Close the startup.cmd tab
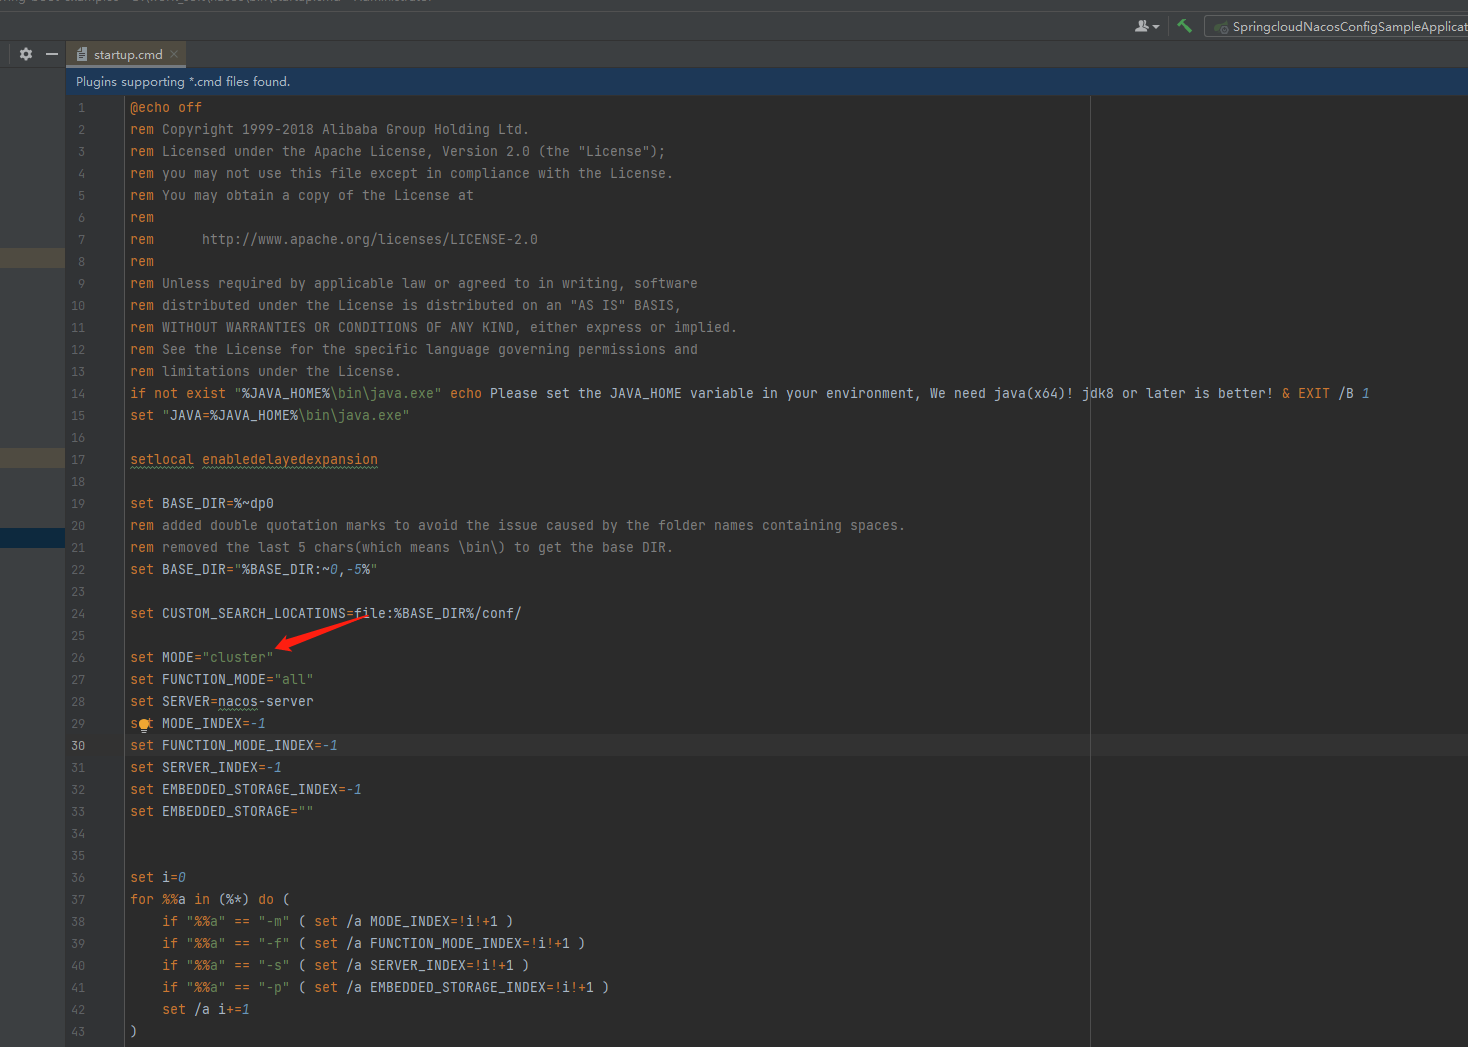 click(x=174, y=54)
